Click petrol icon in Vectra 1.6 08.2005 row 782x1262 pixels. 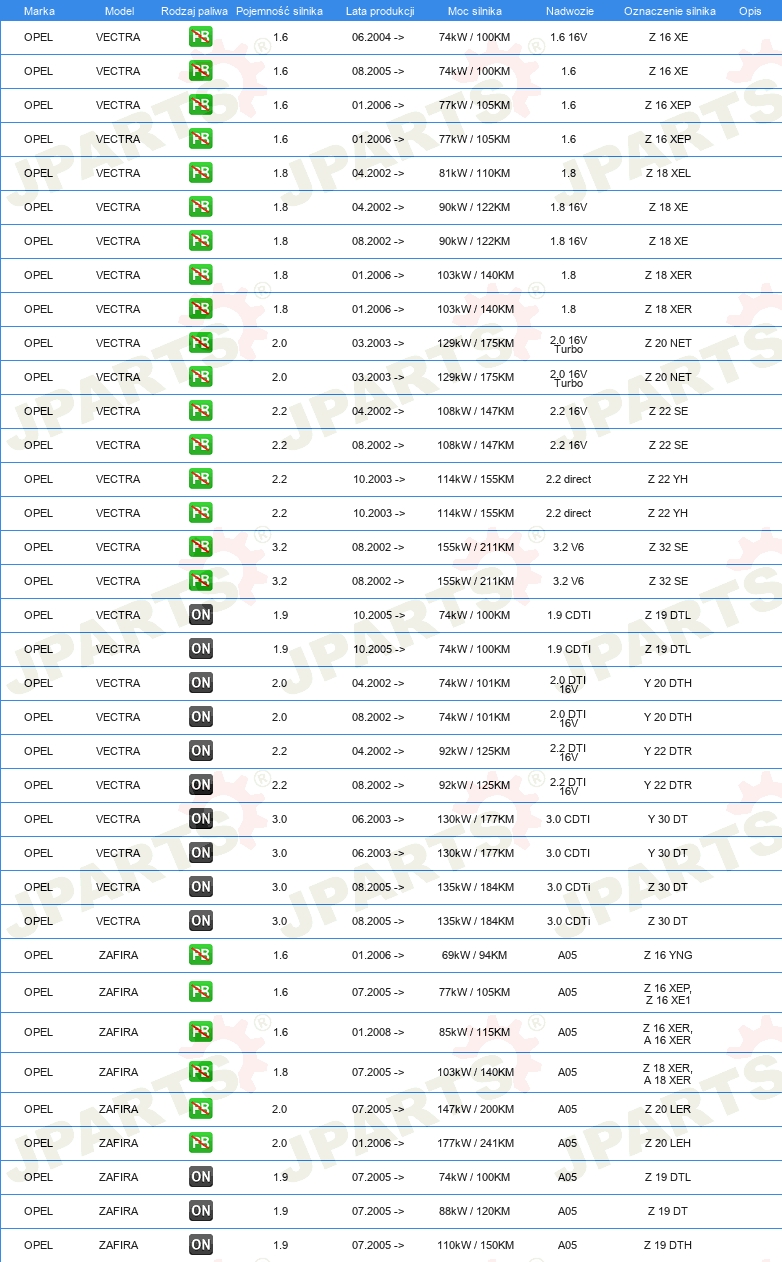(201, 71)
